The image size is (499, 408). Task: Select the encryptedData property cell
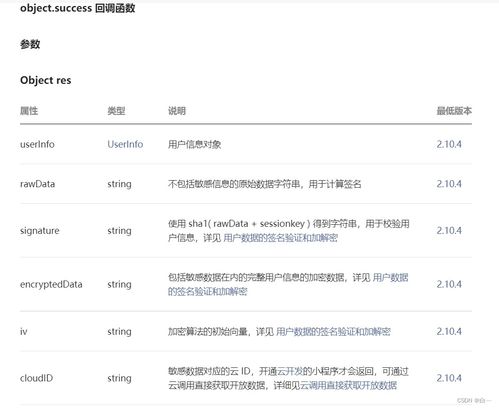51,284
